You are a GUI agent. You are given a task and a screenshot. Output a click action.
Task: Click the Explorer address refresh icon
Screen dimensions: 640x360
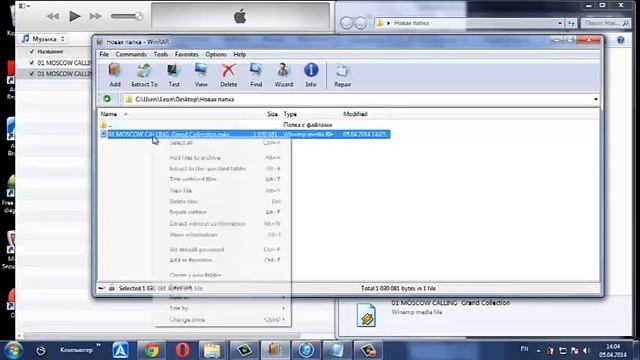[571, 23]
